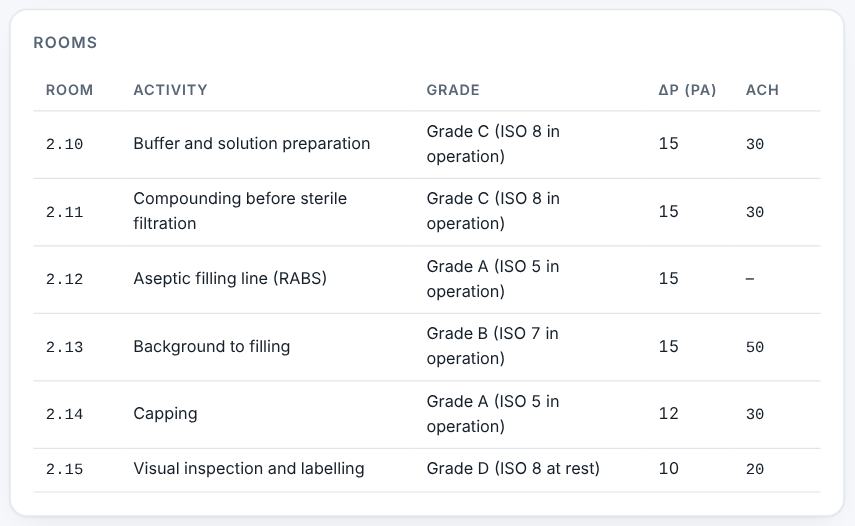Click Grade A cell in room 2.12 row
The width and height of the screenshot is (855, 526).
click(x=493, y=279)
